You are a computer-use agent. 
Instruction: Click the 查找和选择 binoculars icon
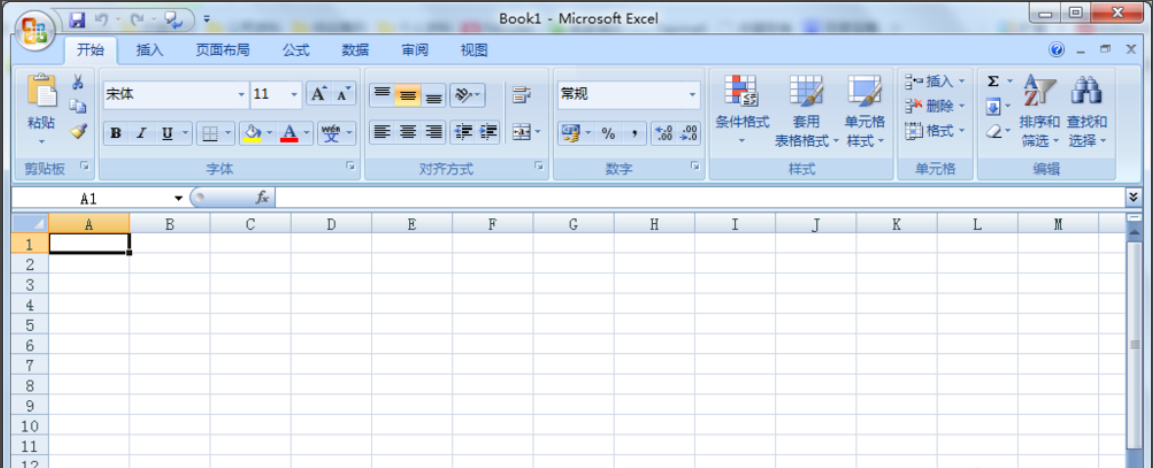point(1086,92)
